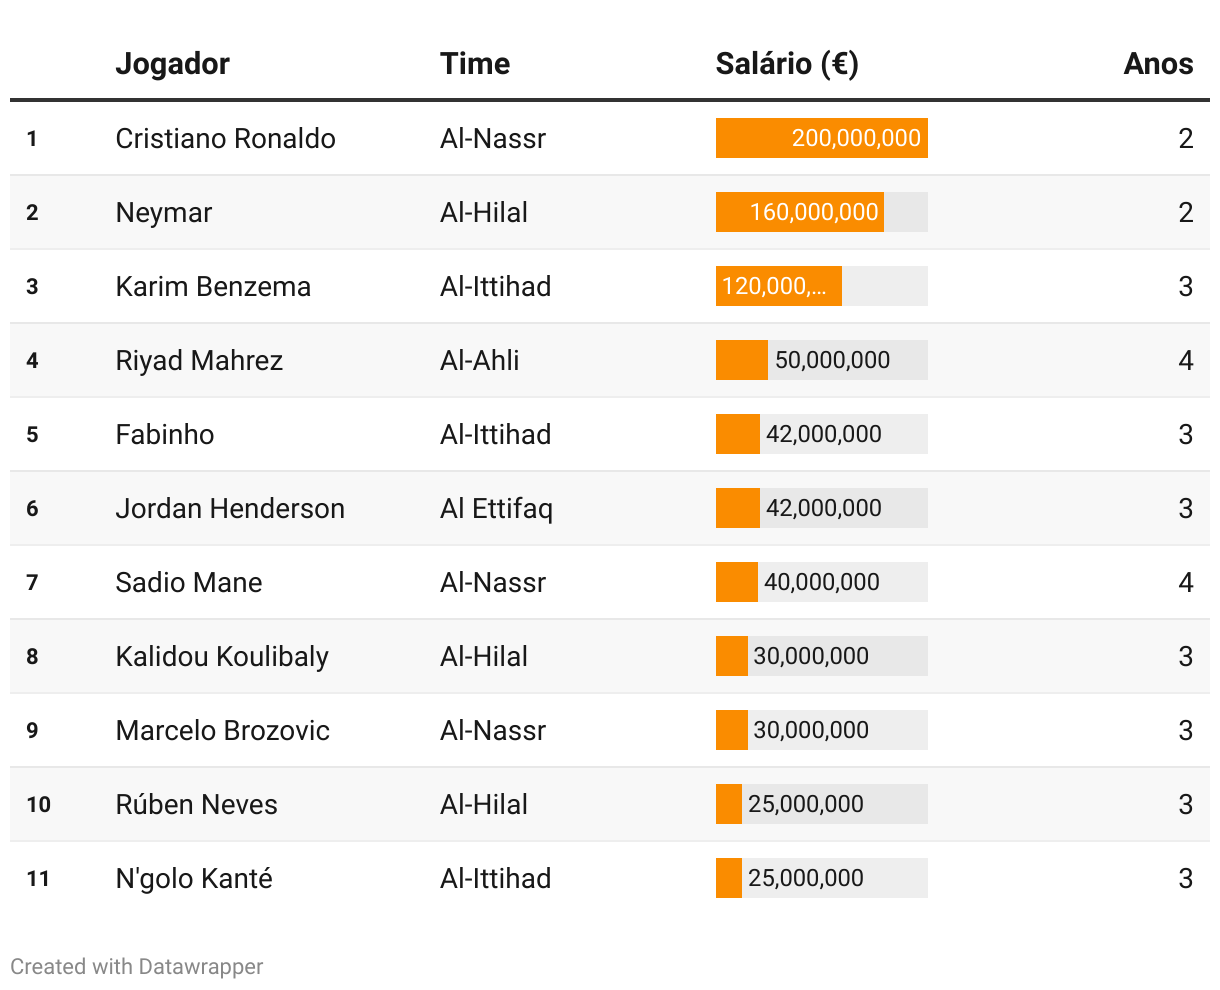The width and height of the screenshot is (1220, 990).
Task: Select the Time column header
Action: tap(475, 64)
